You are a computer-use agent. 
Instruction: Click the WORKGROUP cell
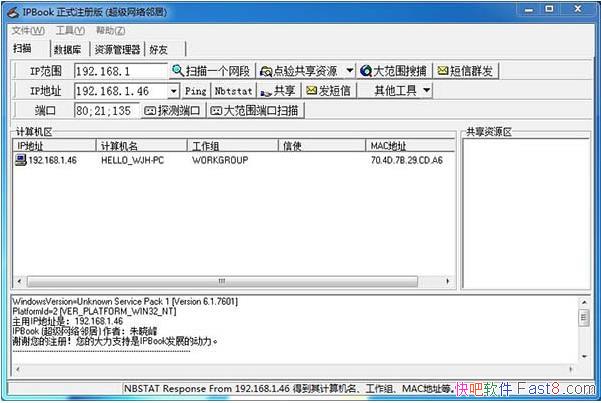click(220, 160)
